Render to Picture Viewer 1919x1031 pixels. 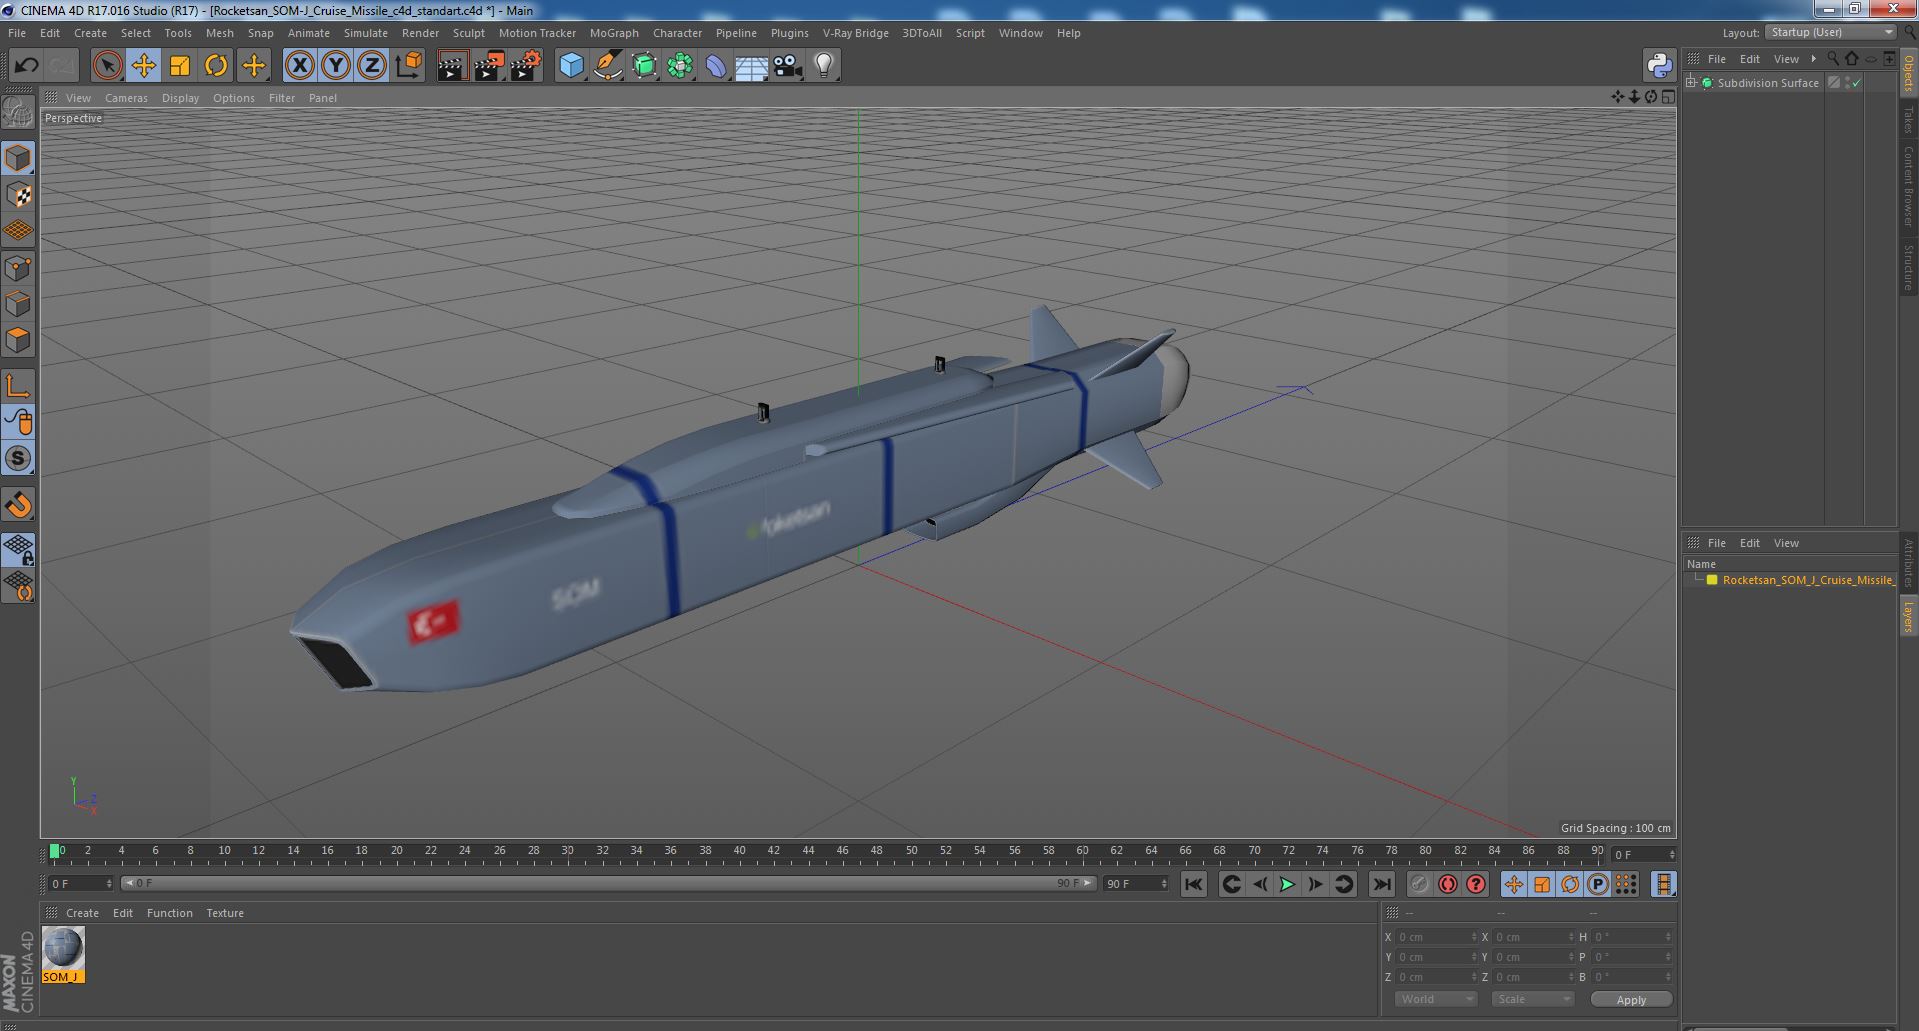(489, 66)
